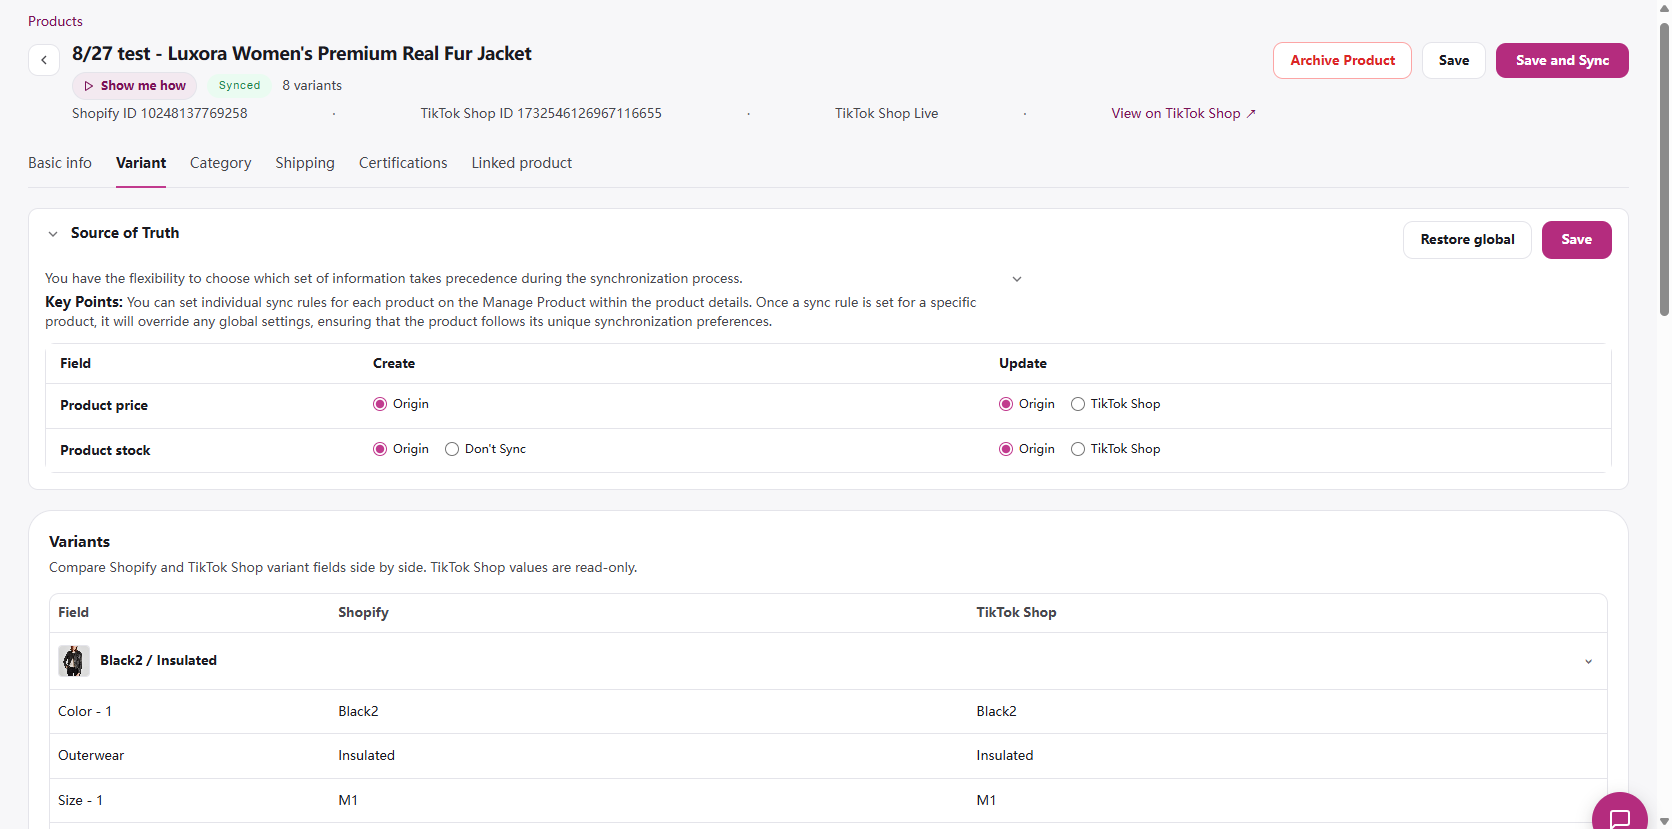This screenshot has width=1672, height=829.
Task: Collapse the Source of Truth description chevron
Action: coord(1017,279)
